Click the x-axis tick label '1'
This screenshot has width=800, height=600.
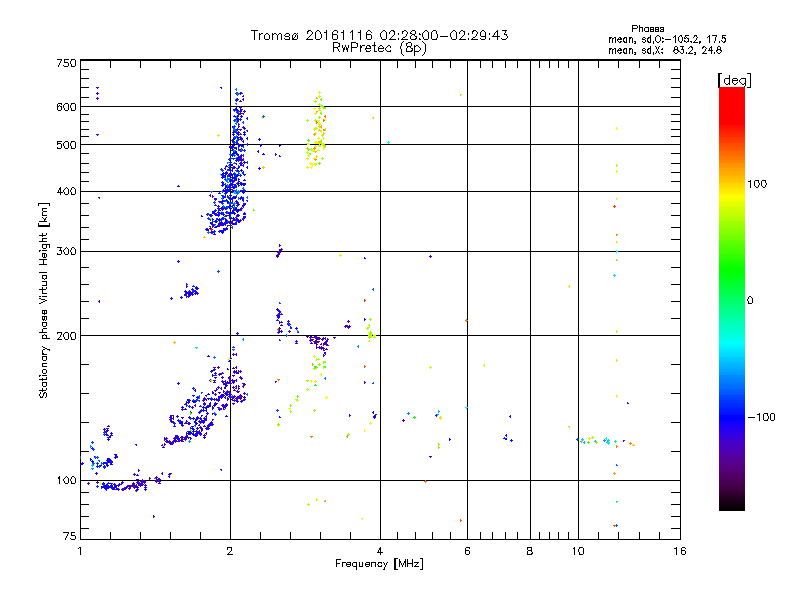80,551
